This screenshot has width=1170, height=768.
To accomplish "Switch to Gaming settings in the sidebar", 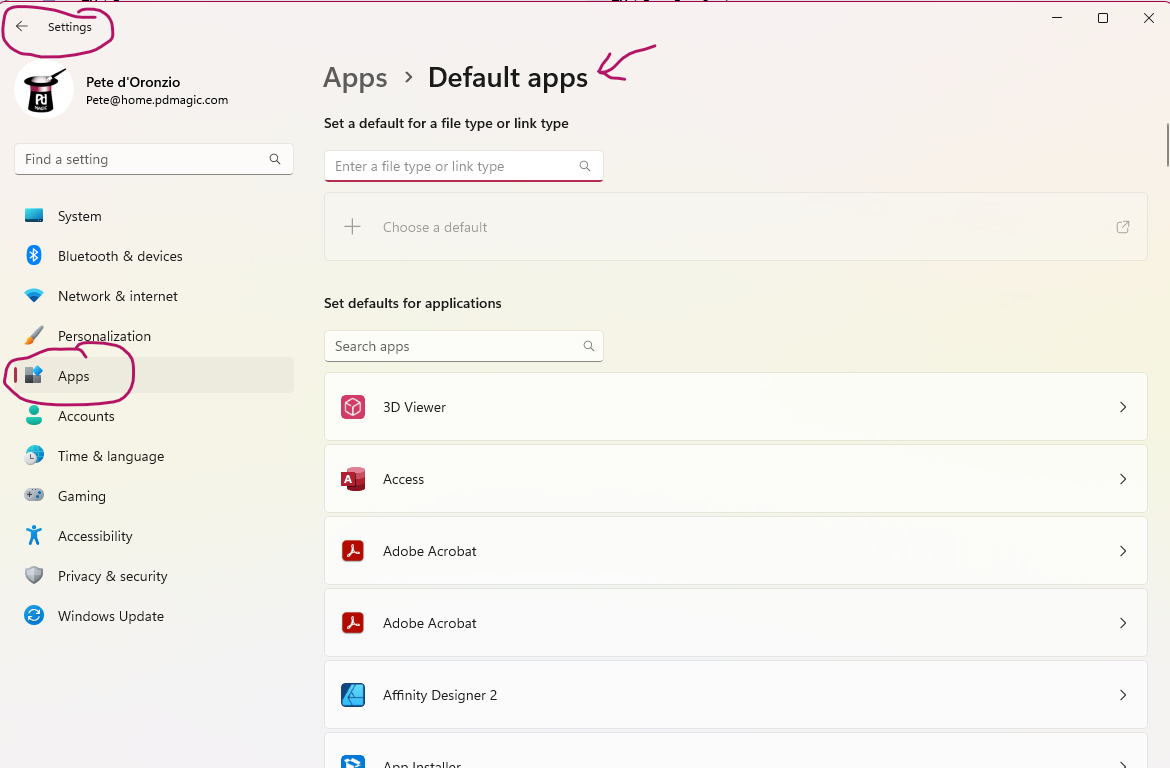I will tap(154, 496).
